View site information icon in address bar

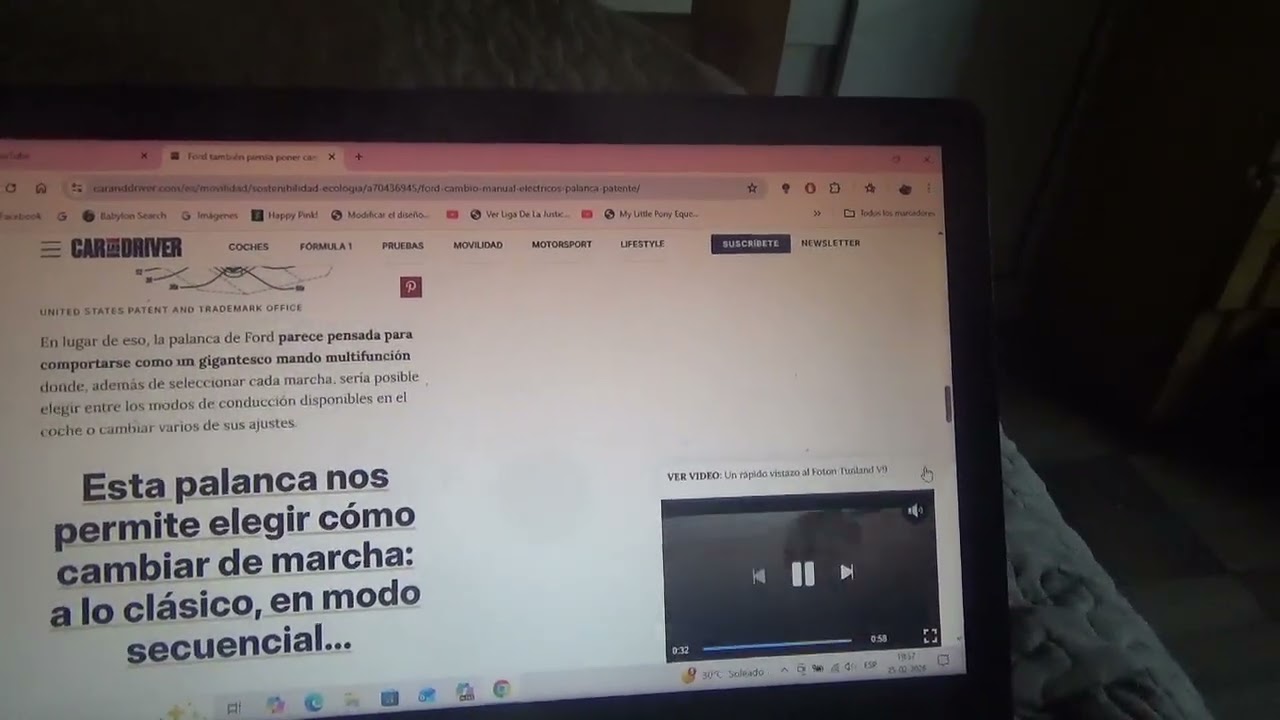point(76,188)
